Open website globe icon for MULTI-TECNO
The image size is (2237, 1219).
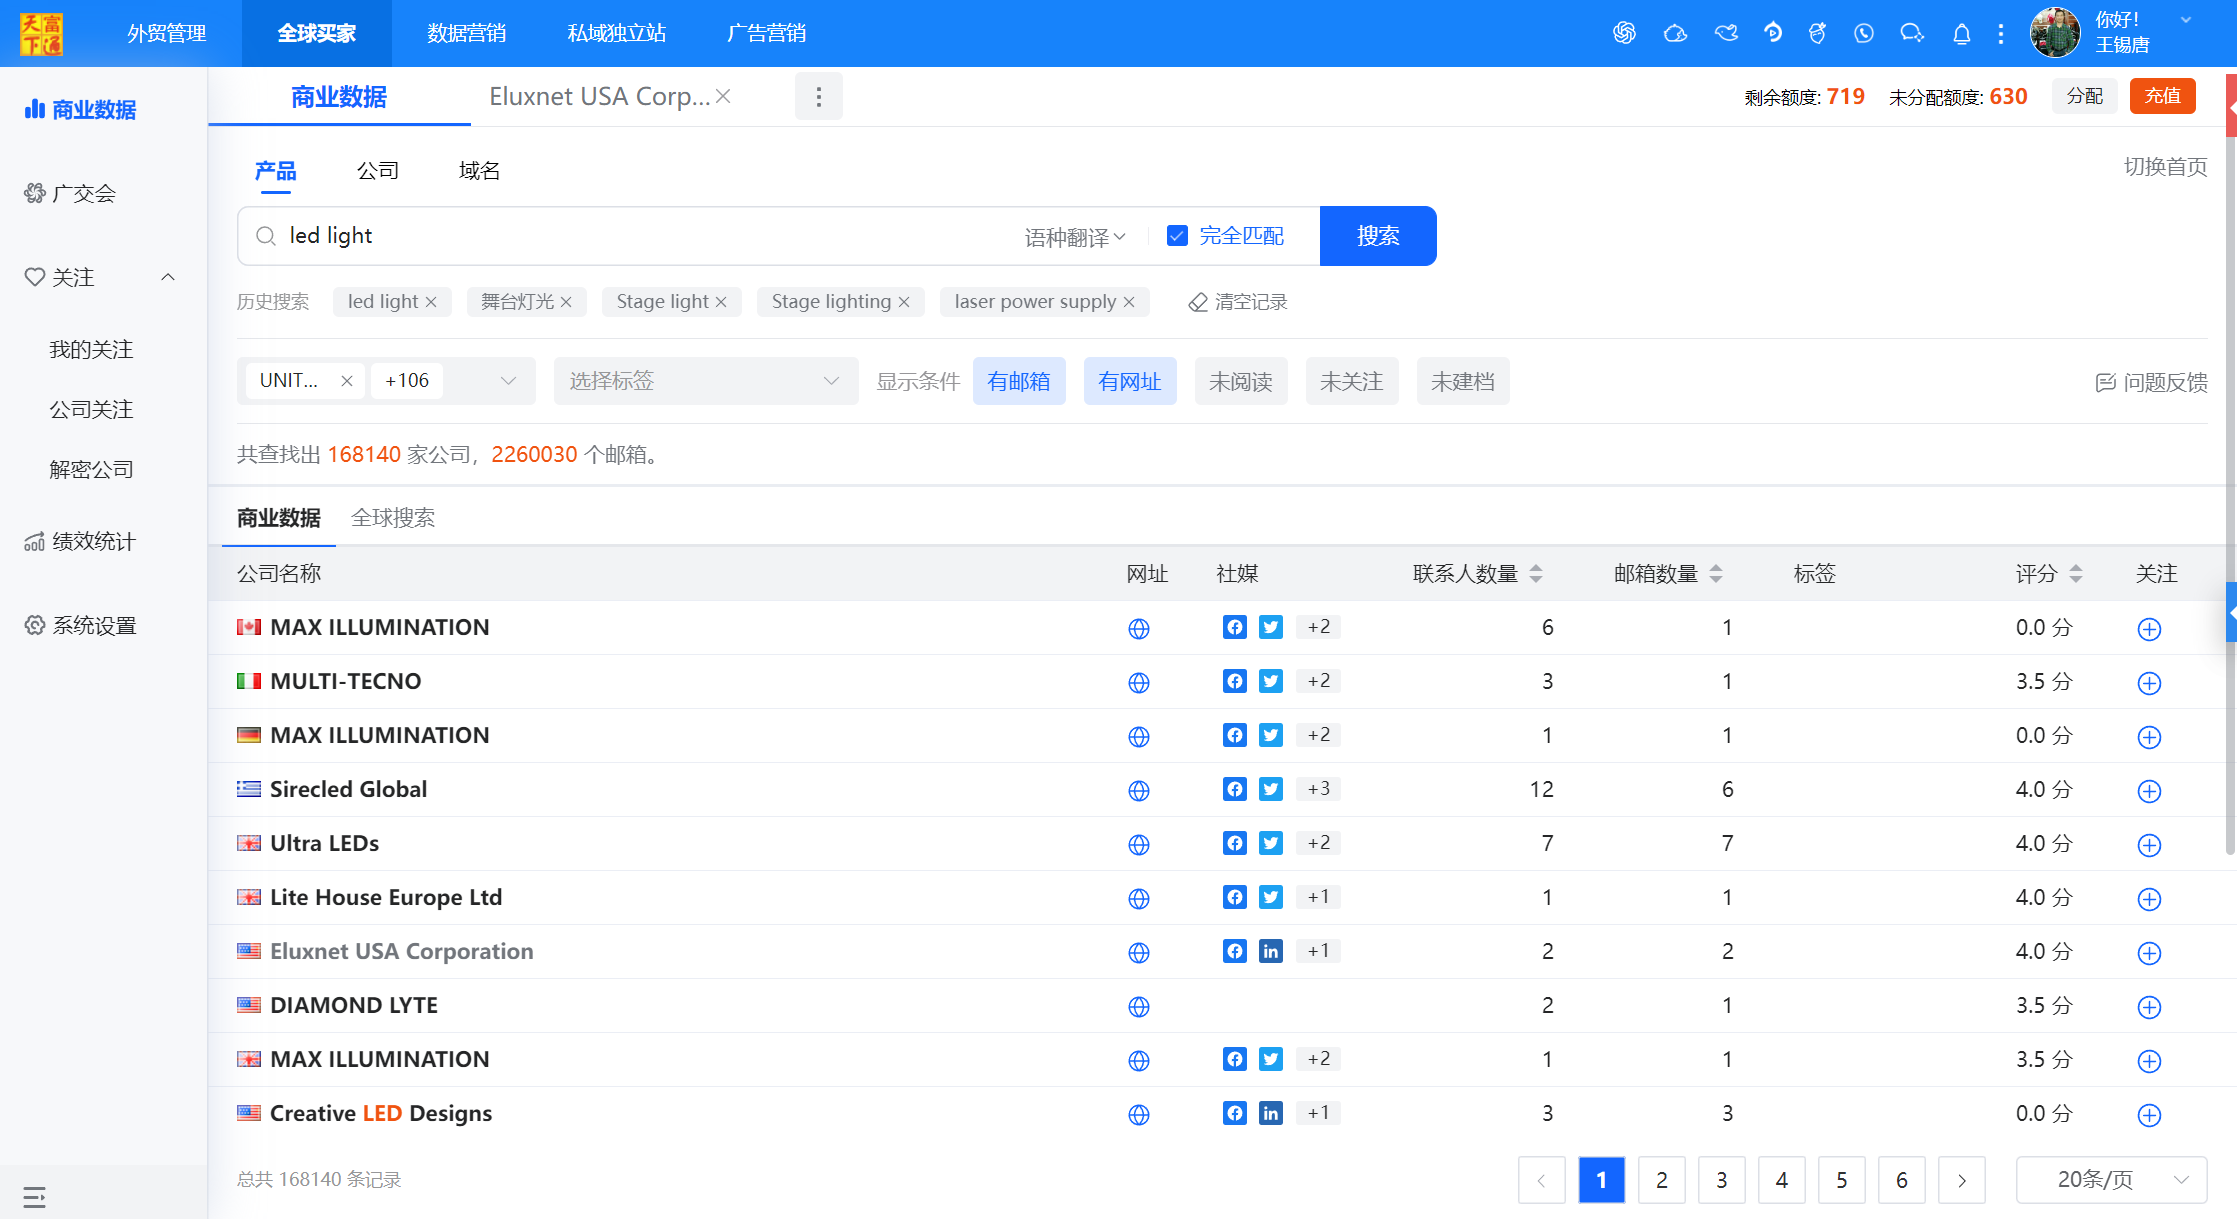(1139, 682)
